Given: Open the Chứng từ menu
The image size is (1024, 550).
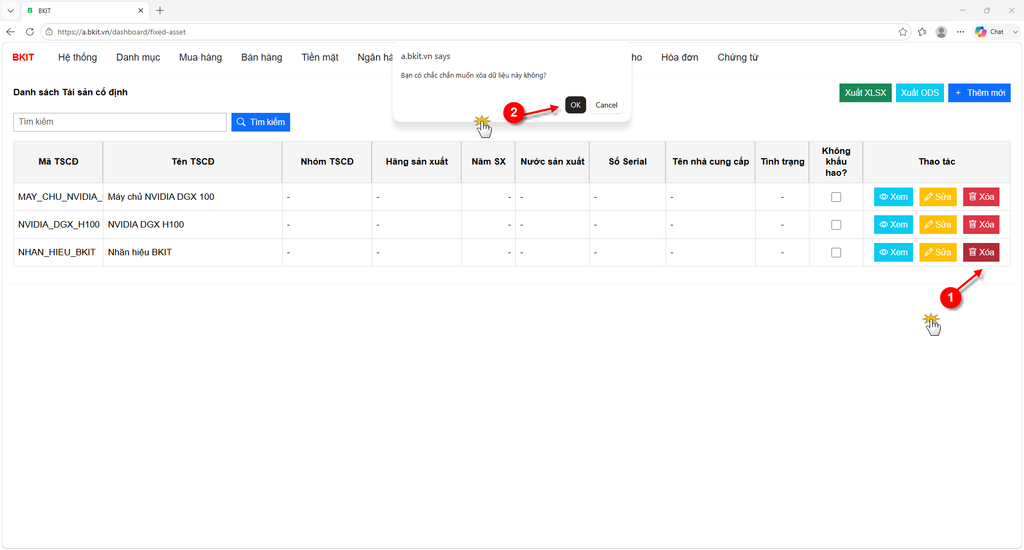Looking at the screenshot, I should coord(738,57).
